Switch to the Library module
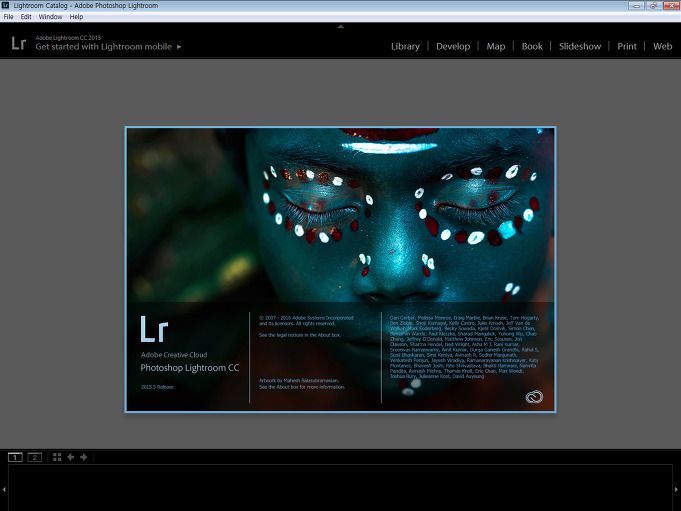681x511 pixels. [x=405, y=46]
